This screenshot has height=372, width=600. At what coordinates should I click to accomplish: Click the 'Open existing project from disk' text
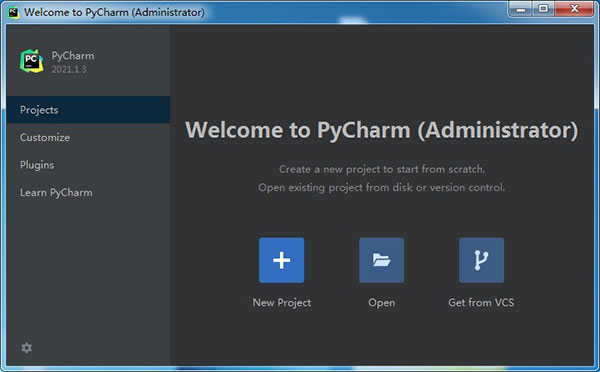(382, 188)
